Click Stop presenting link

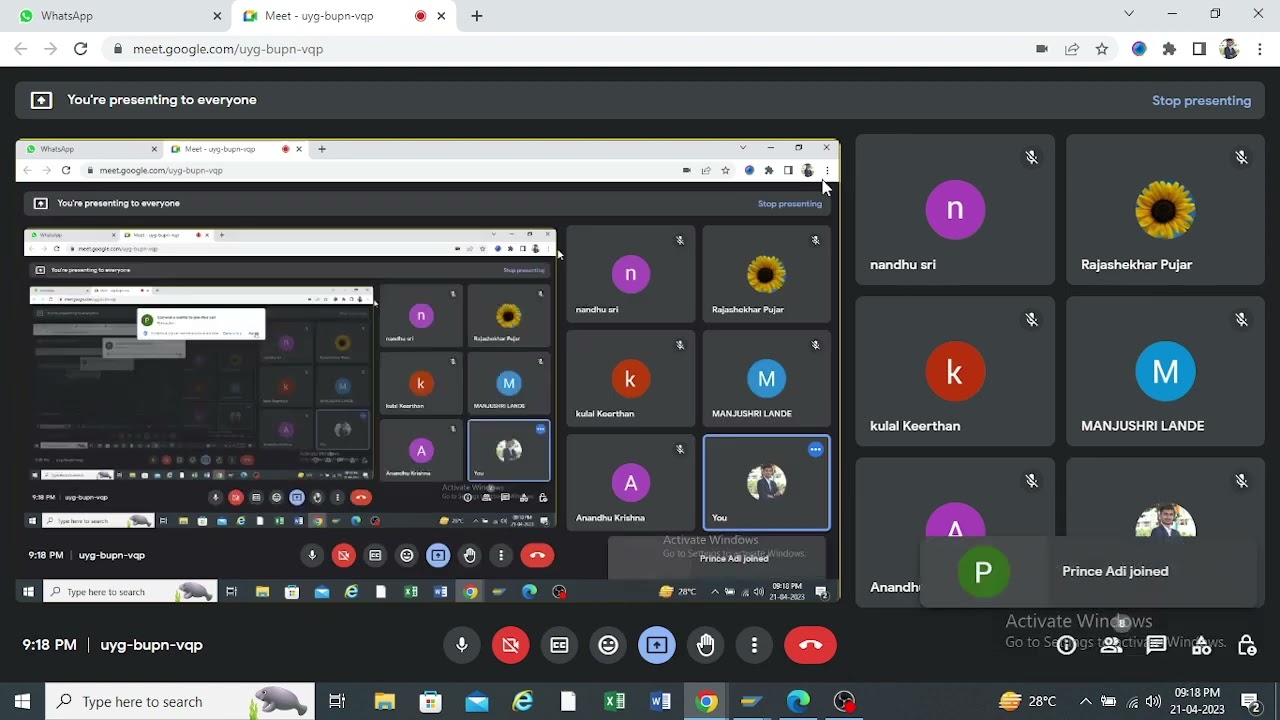1201,100
